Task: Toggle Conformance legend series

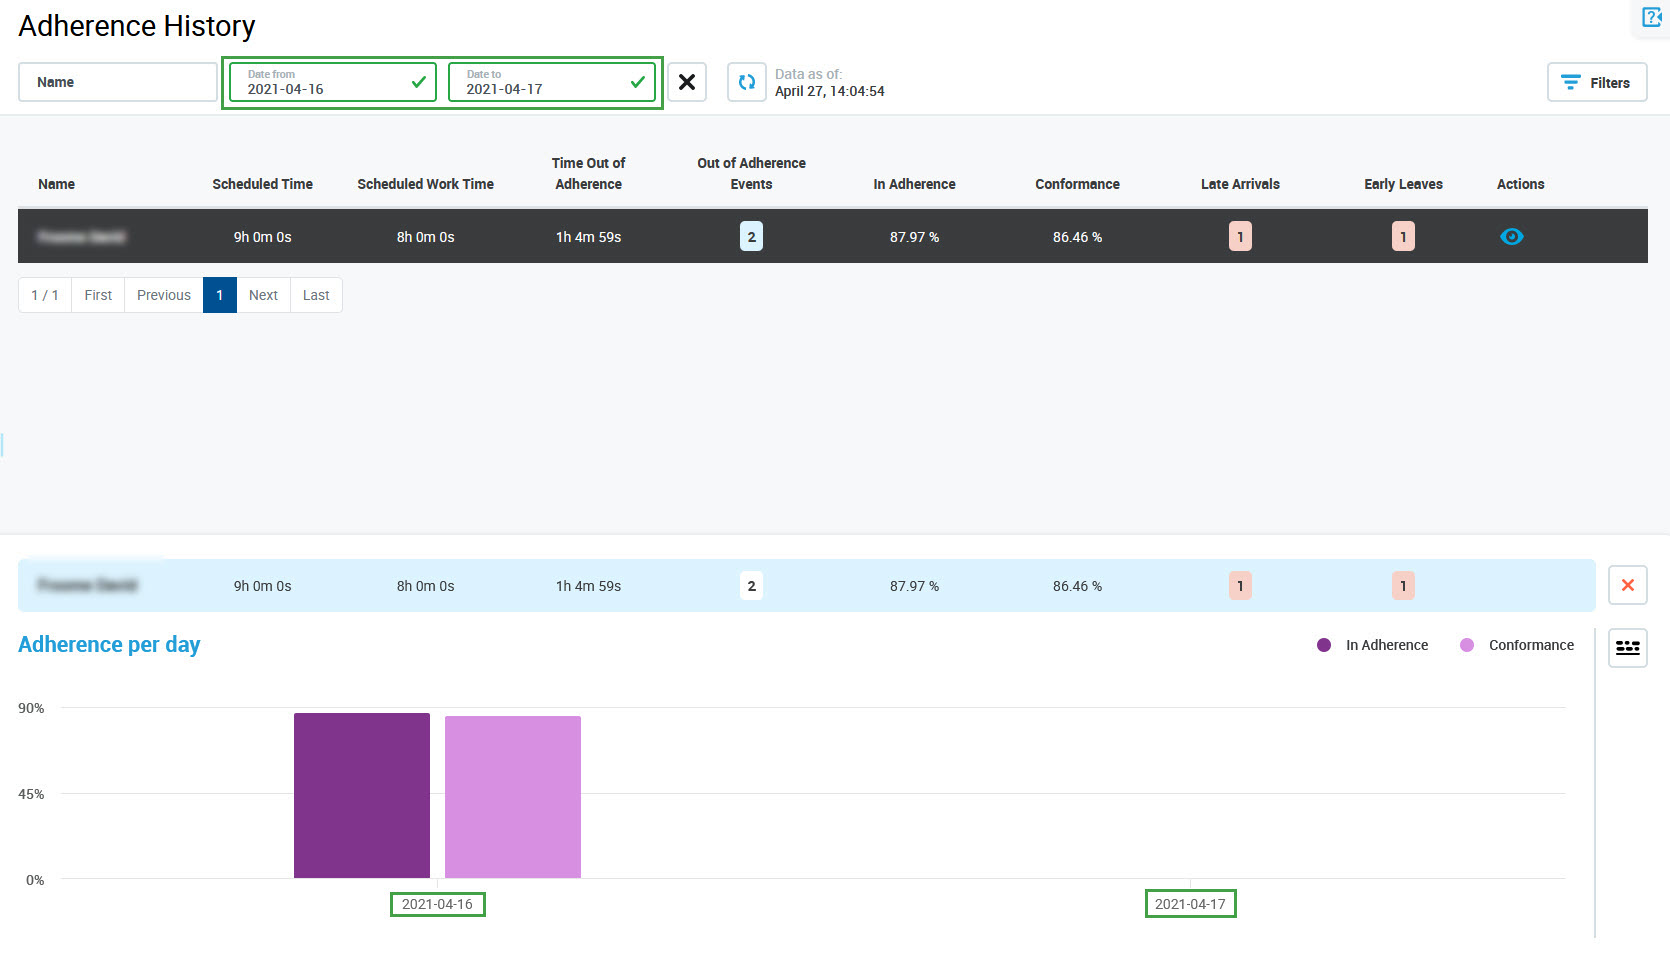Action: pos(1517,645)
